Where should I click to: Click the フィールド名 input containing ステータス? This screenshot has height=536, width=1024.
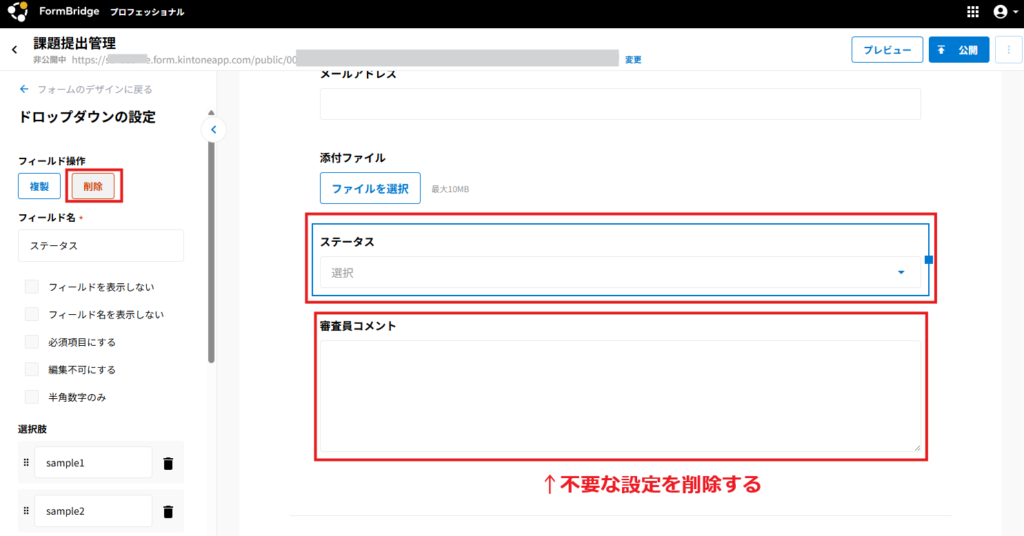(101, 245)
